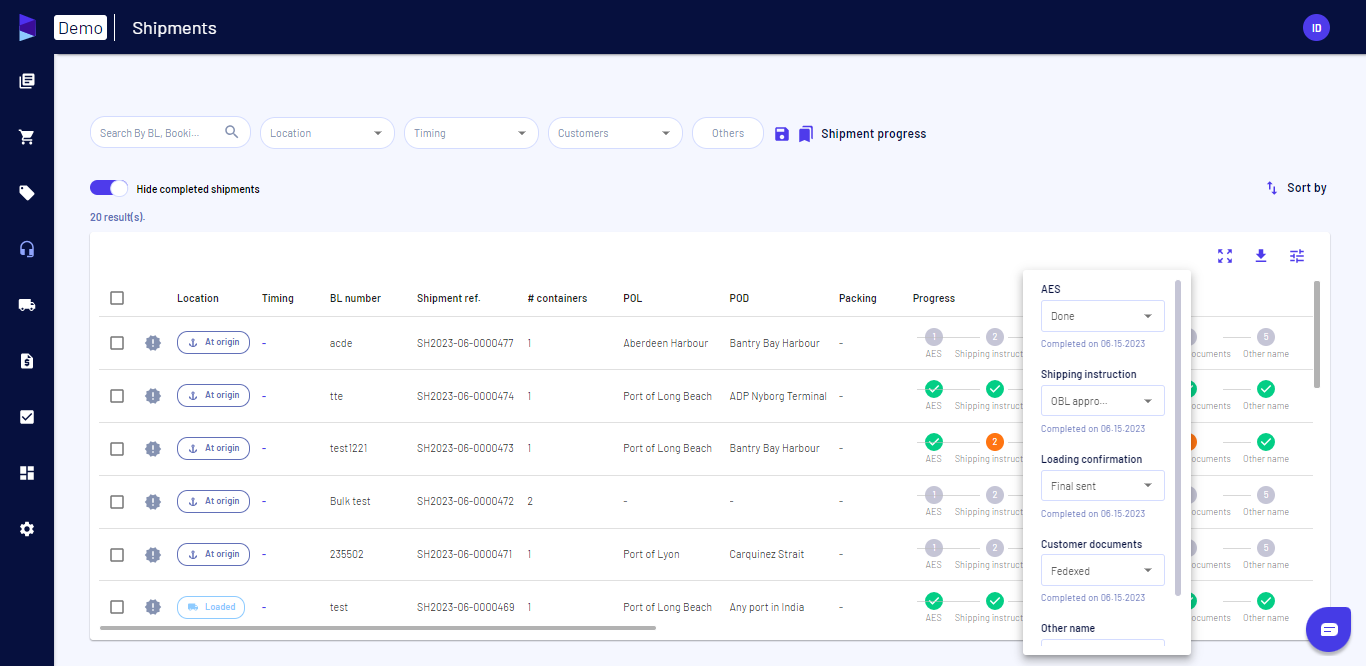Image resolution: width=1366 pixels, height=666 pixels.
Task: Open the dashboard grid sidebar icon
Action: (x=27, y=473)
